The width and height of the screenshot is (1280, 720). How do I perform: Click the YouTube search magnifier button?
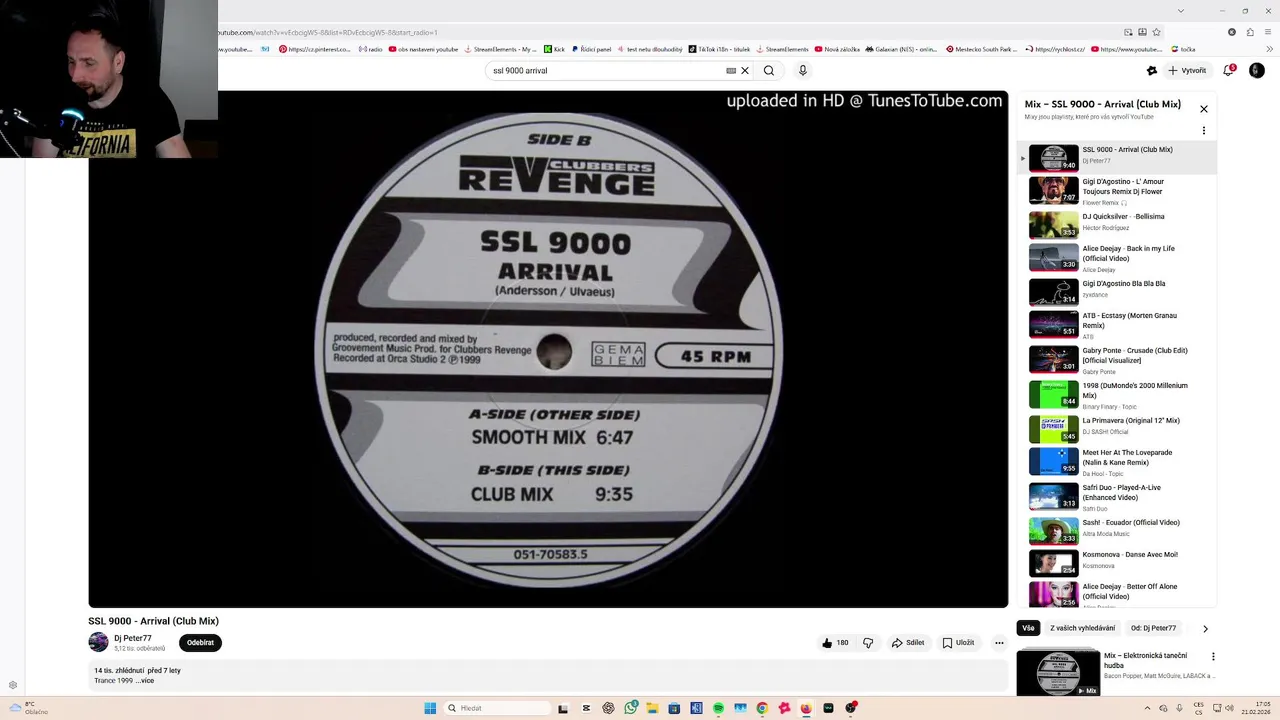click(x=769, y=71)
